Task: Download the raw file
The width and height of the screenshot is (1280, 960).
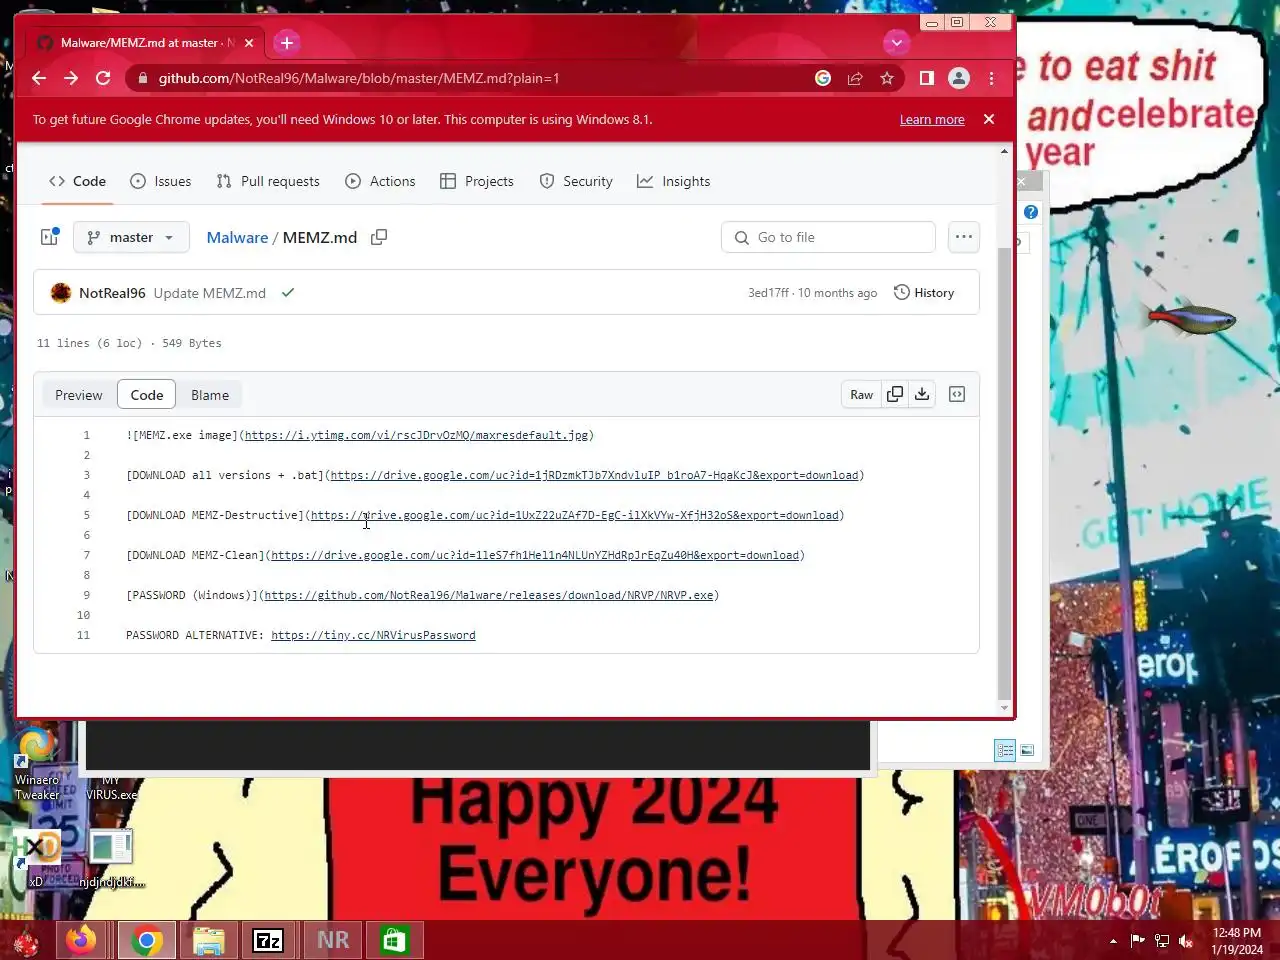Action: coord(922,395)
